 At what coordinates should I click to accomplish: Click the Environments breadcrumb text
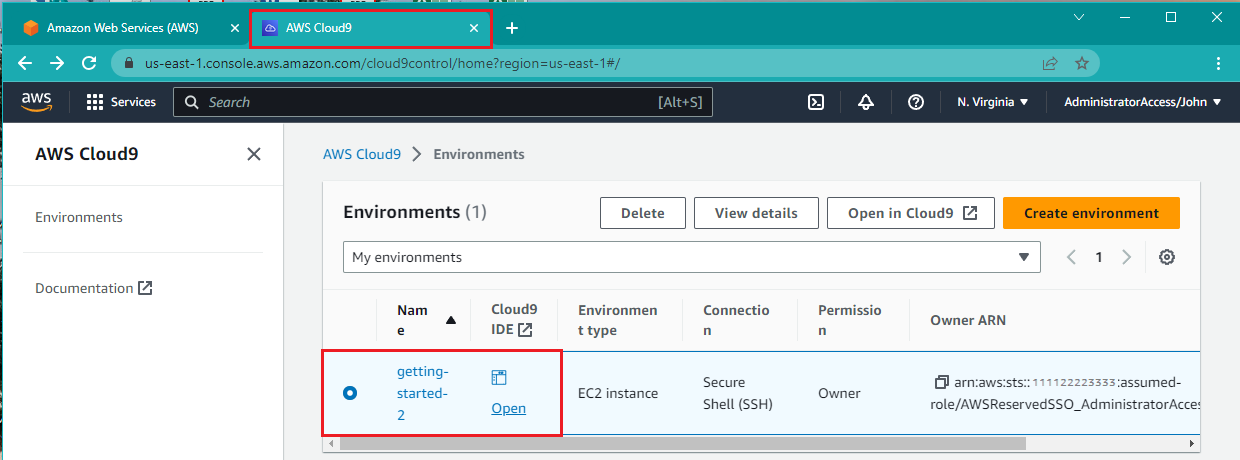(x=479, y=154)
